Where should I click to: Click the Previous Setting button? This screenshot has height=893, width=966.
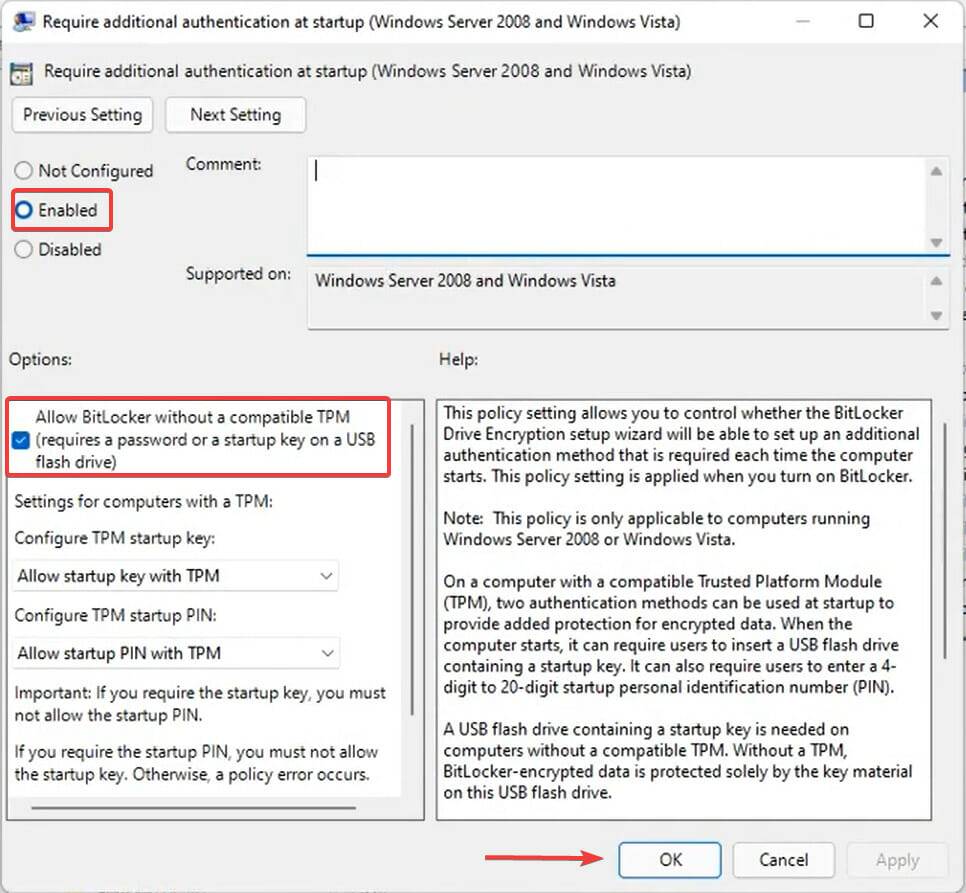pyautogui.click(x=81, y=114)
